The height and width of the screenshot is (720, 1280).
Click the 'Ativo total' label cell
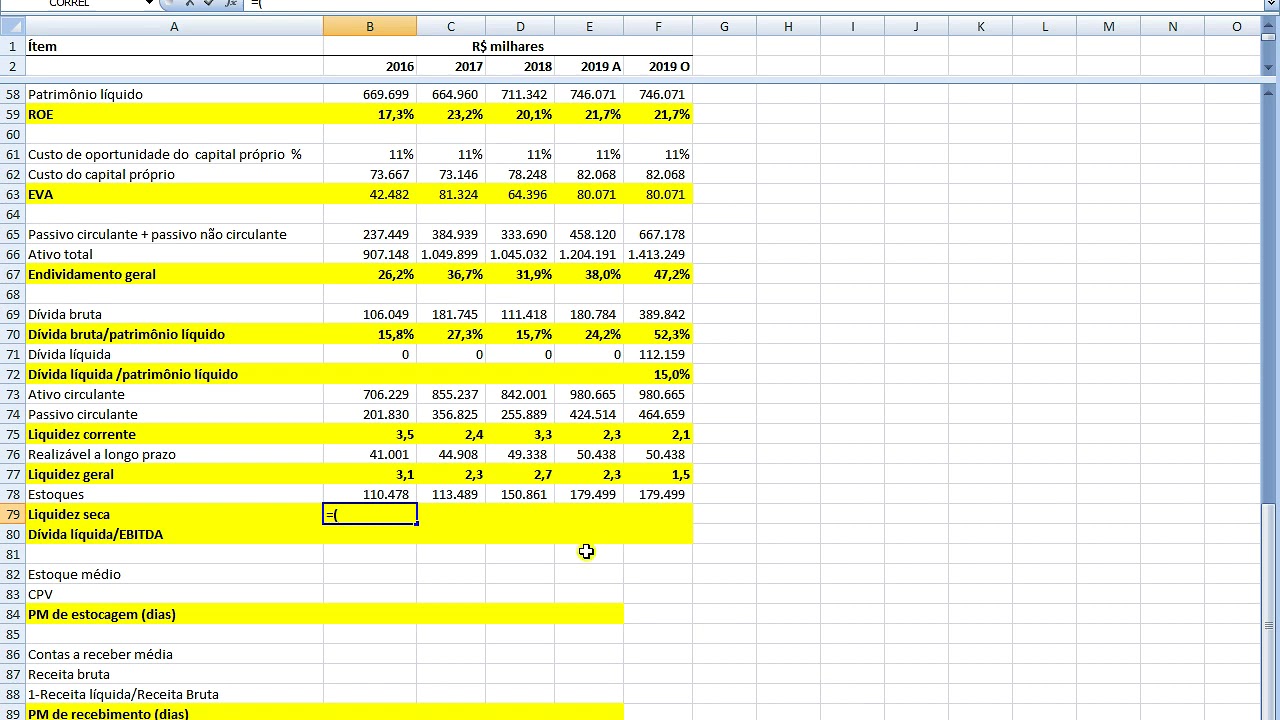point(174,254)
